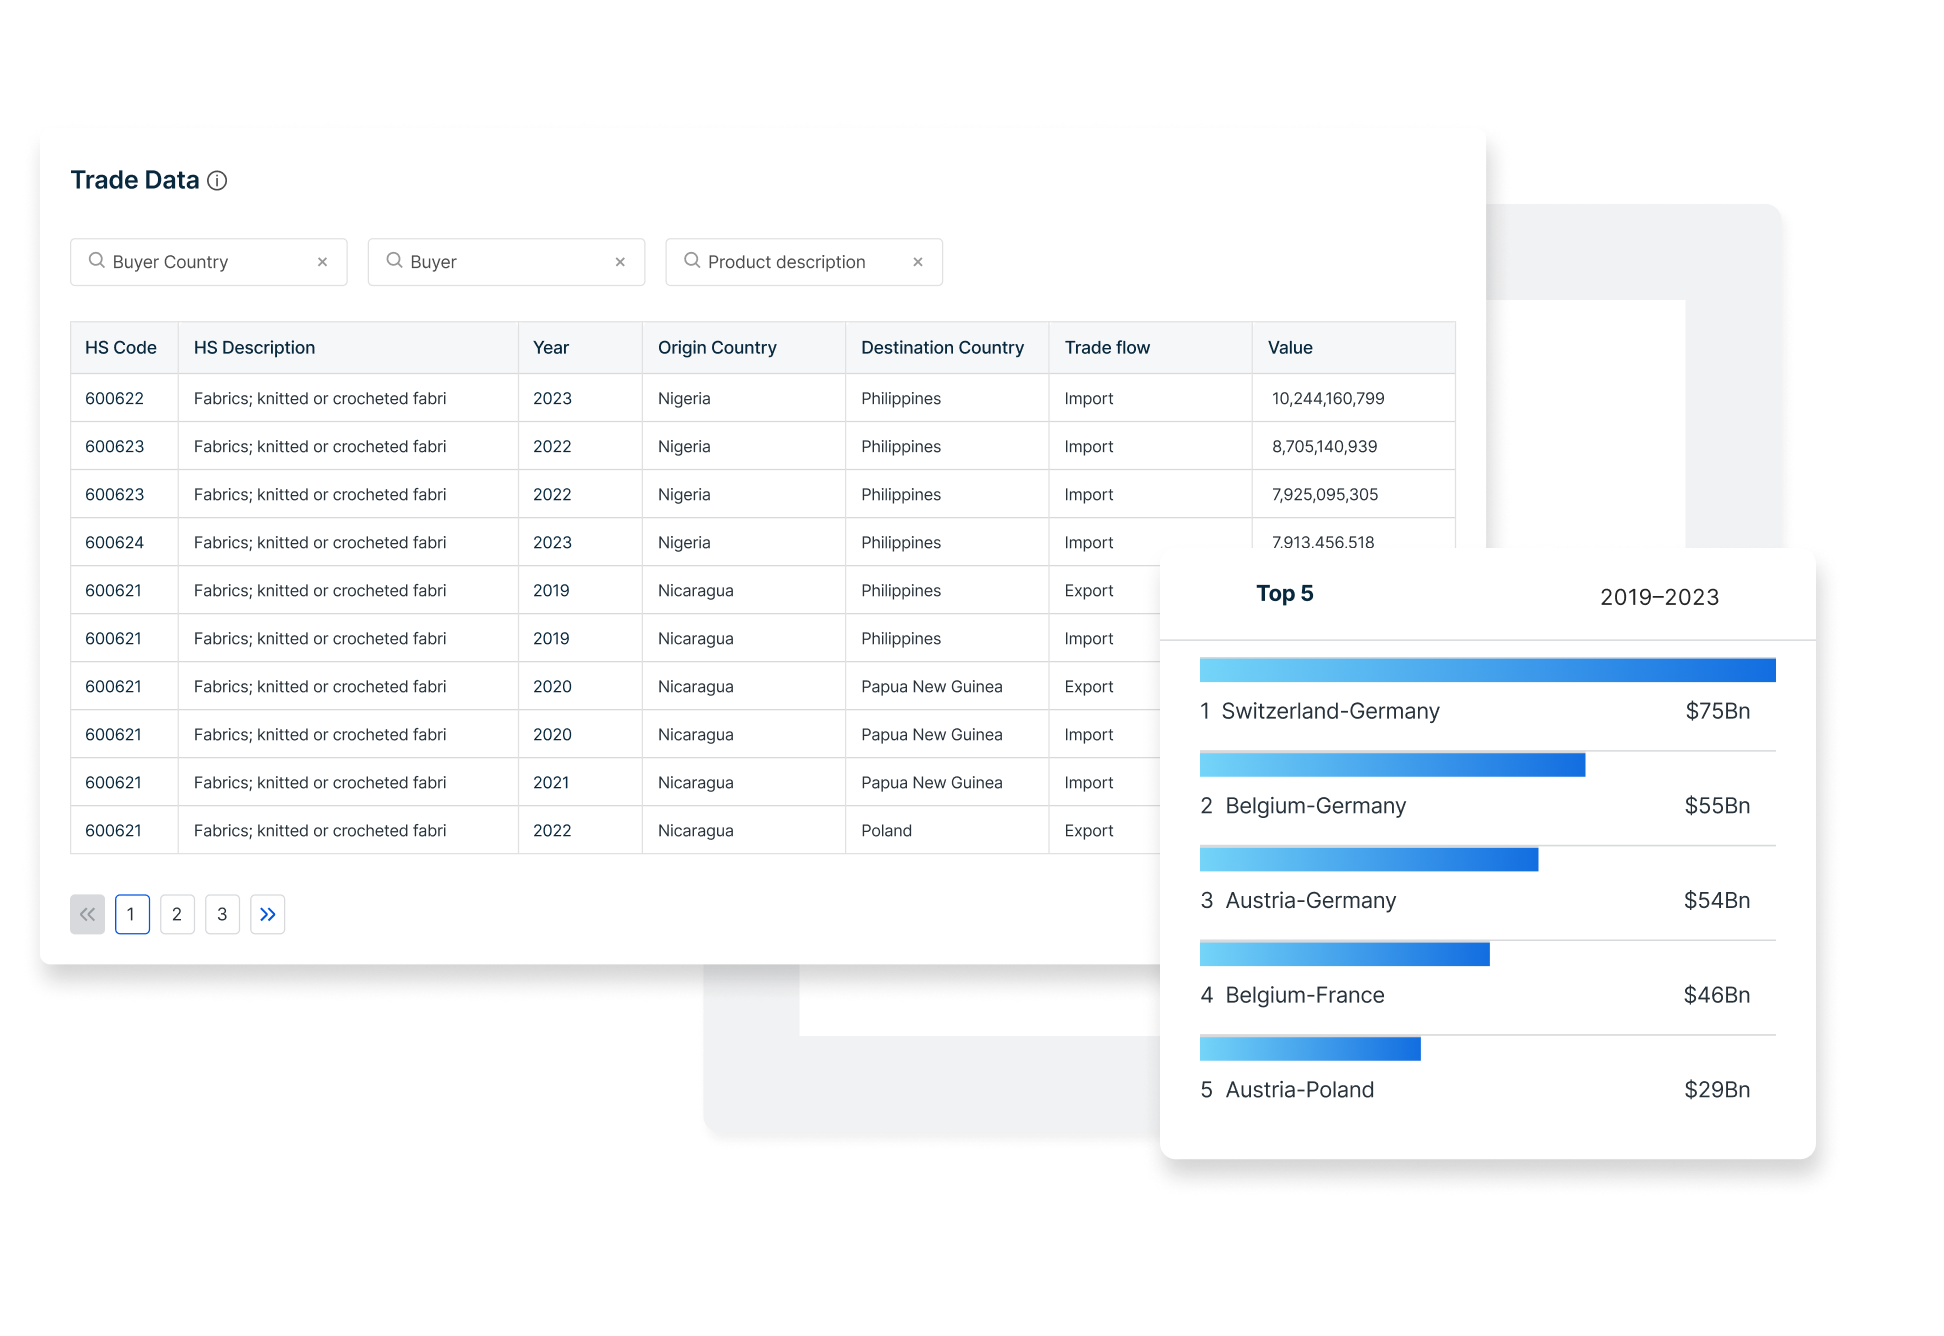1944x1336 pixels.
Task: Select page 1 in pagination
Action: 132,914
